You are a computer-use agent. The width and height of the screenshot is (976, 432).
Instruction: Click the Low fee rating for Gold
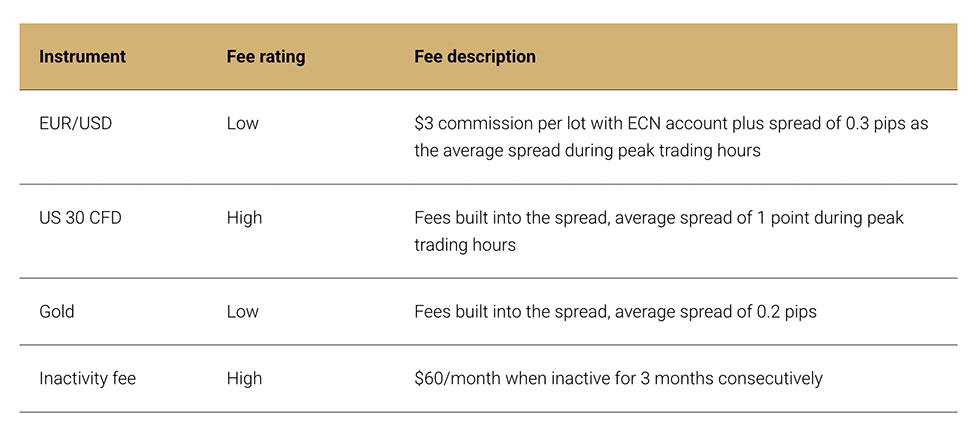click(x=242, y=311)
